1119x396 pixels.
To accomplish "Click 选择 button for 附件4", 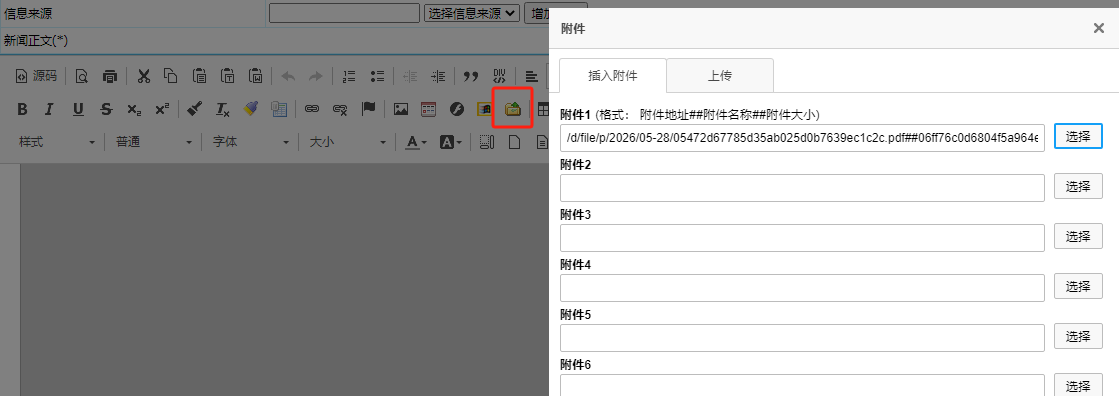I will click(1078, 286).
